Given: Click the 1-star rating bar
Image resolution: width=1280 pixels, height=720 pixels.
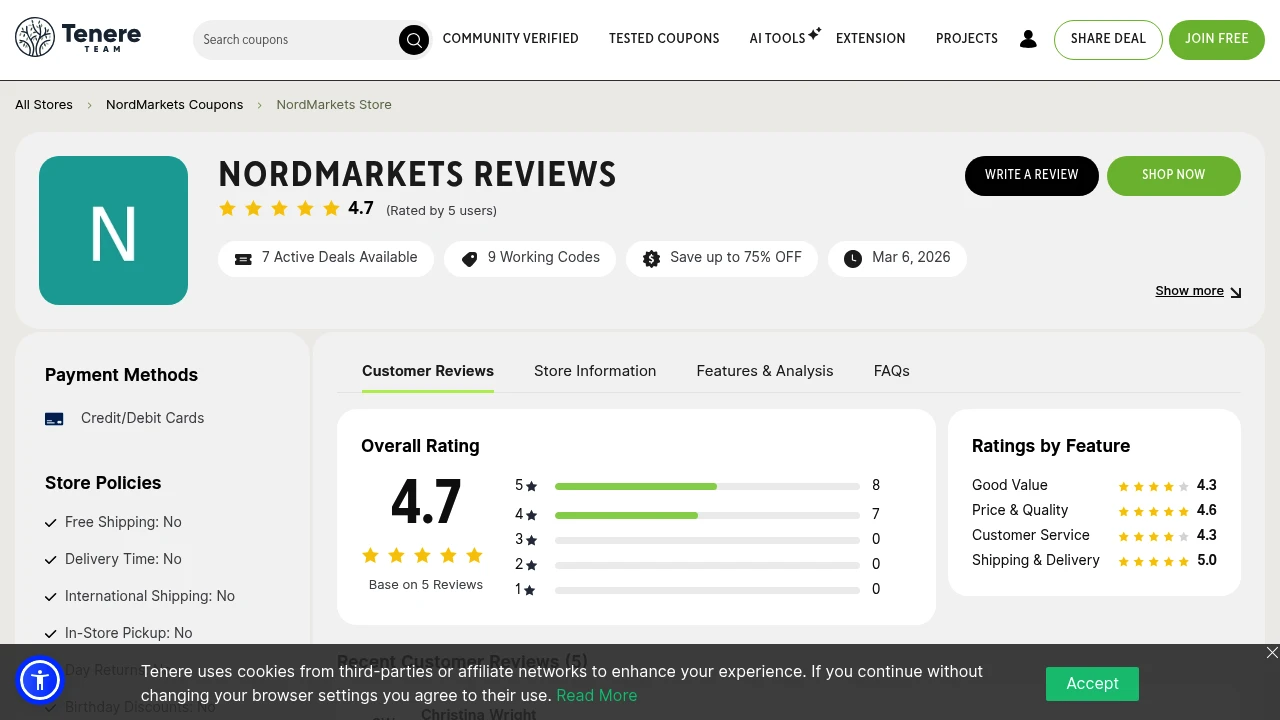Looking at the screenshot, I should [707, 591].
